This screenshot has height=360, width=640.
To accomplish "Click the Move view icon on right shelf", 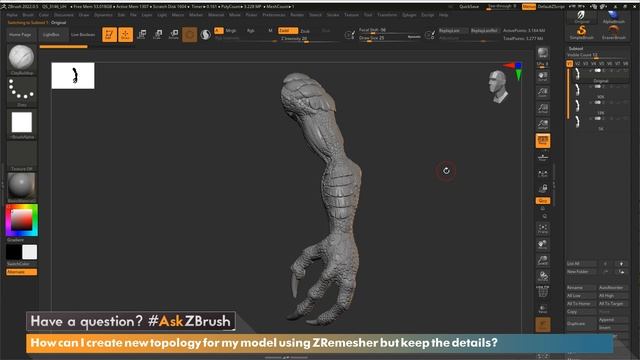I will tap(542, 245).
